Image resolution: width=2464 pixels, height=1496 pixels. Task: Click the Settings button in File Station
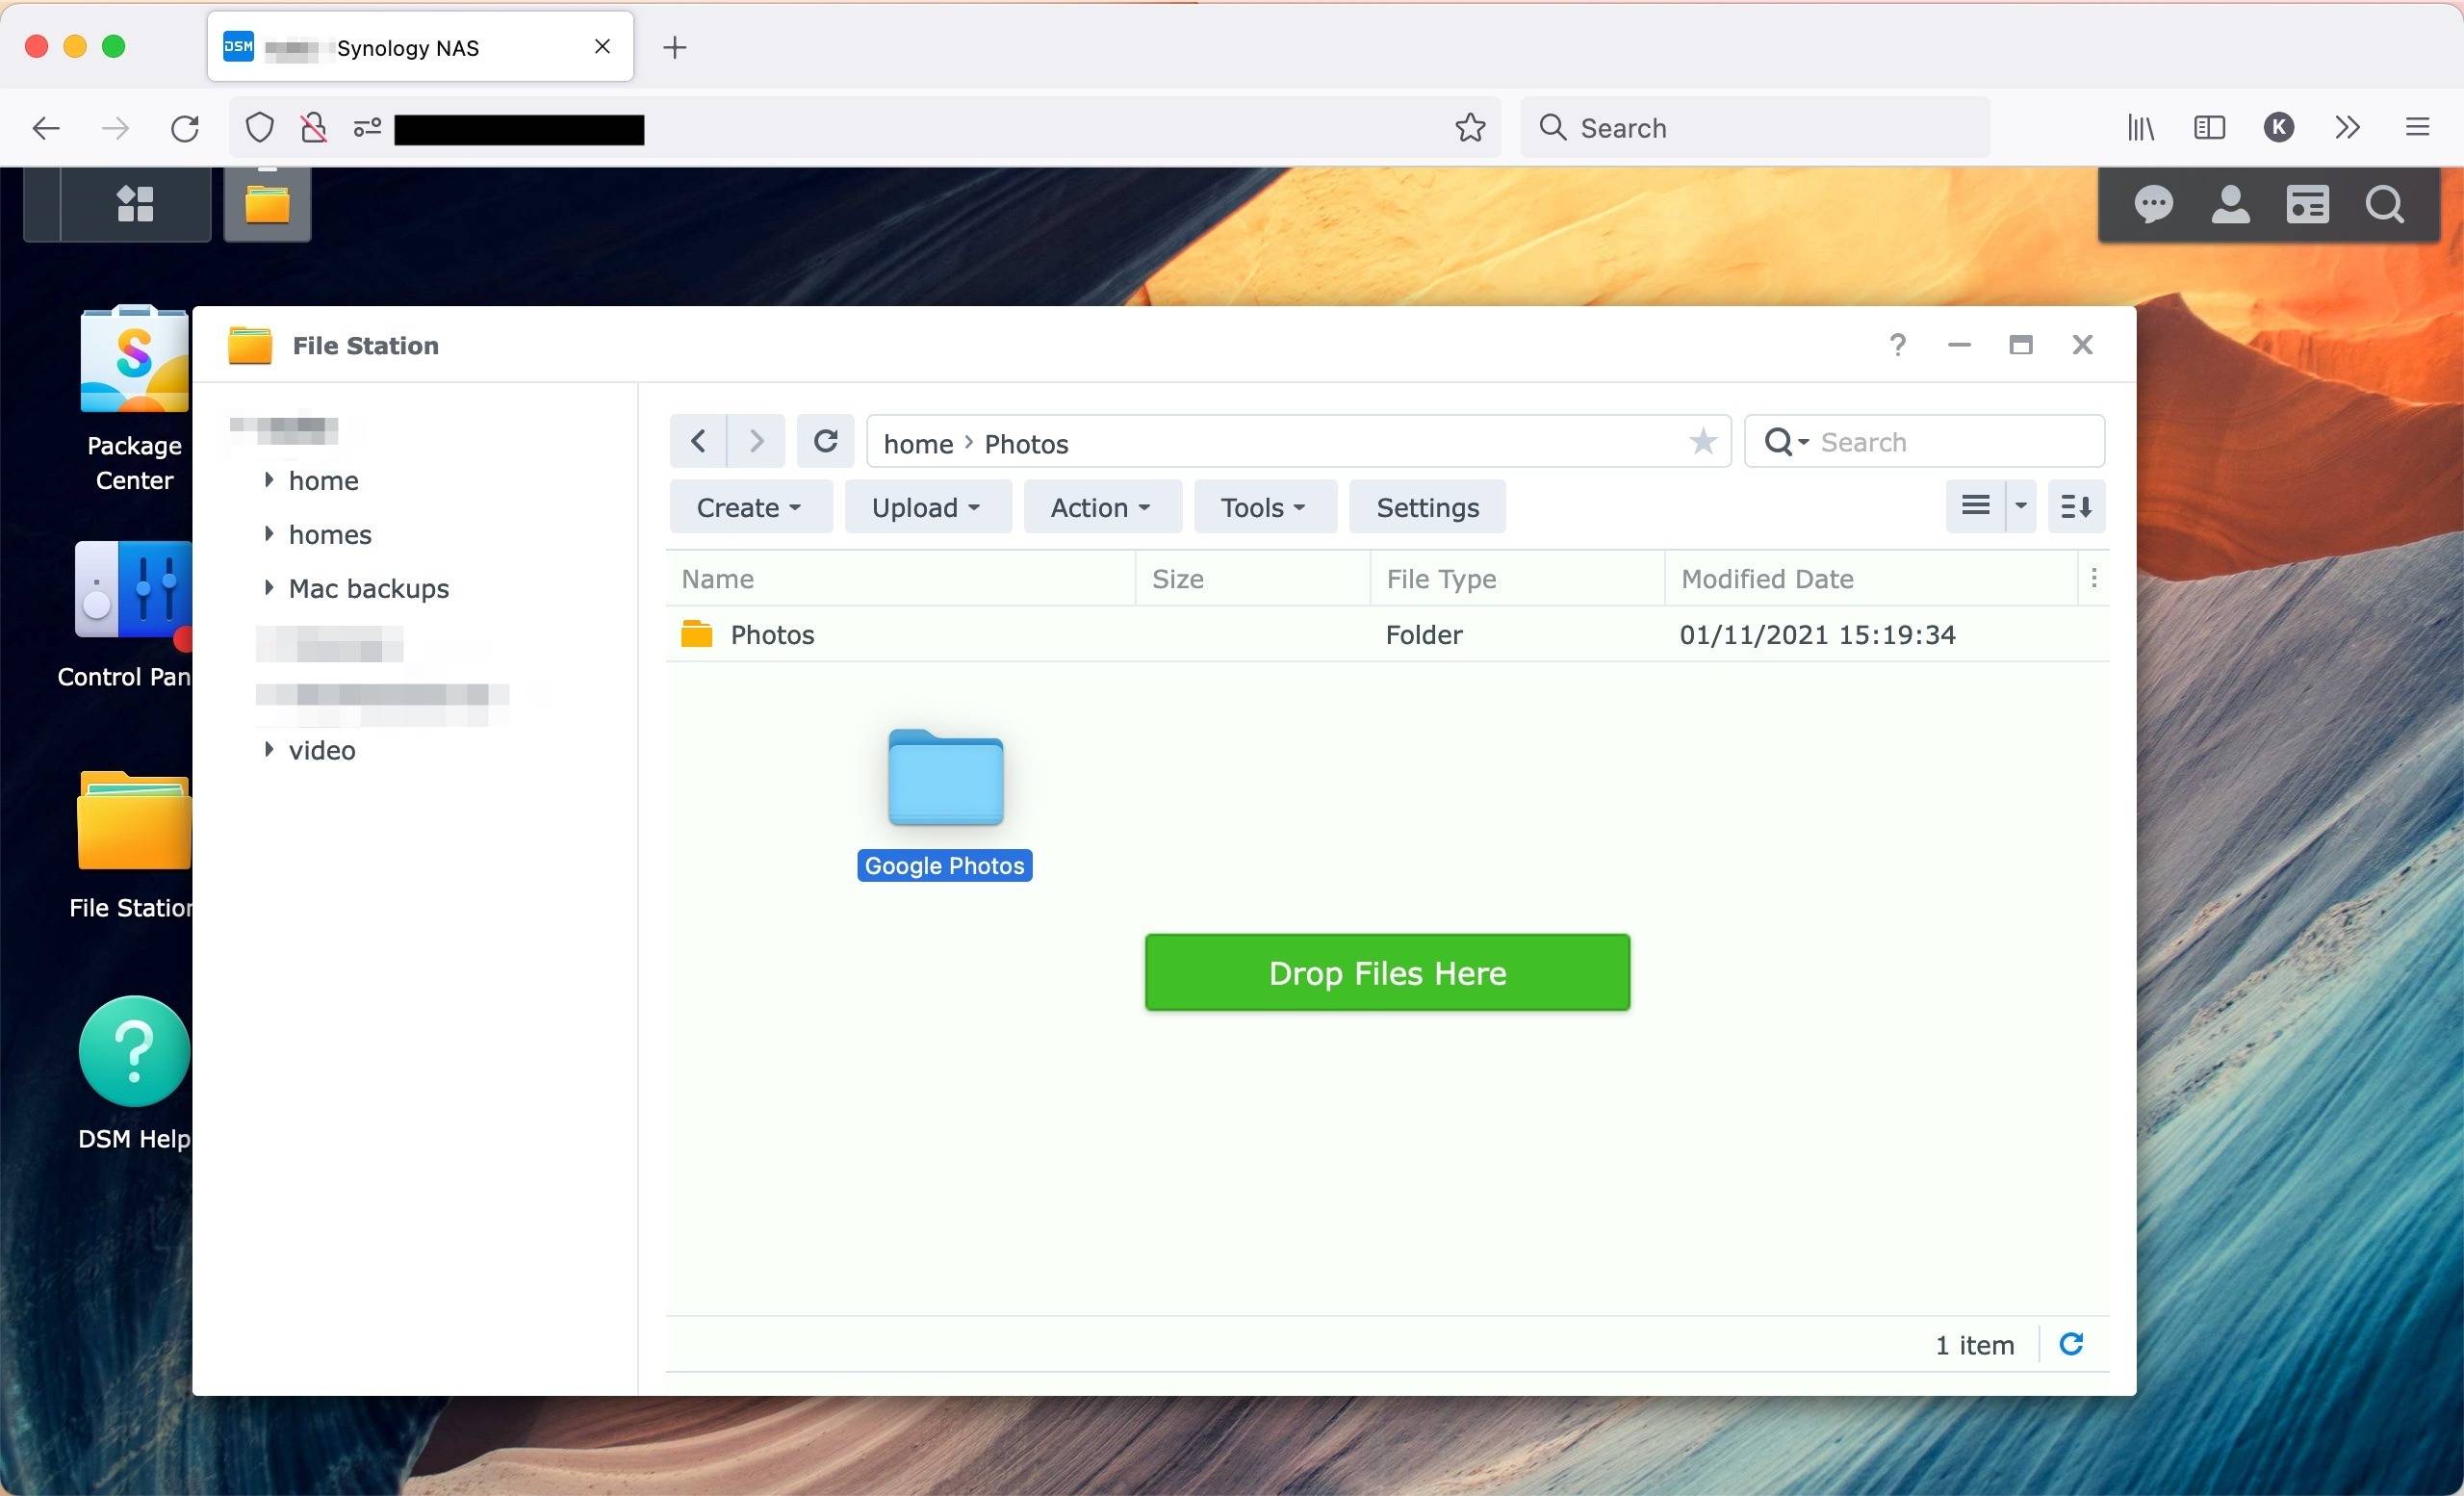click(1427, 507)
